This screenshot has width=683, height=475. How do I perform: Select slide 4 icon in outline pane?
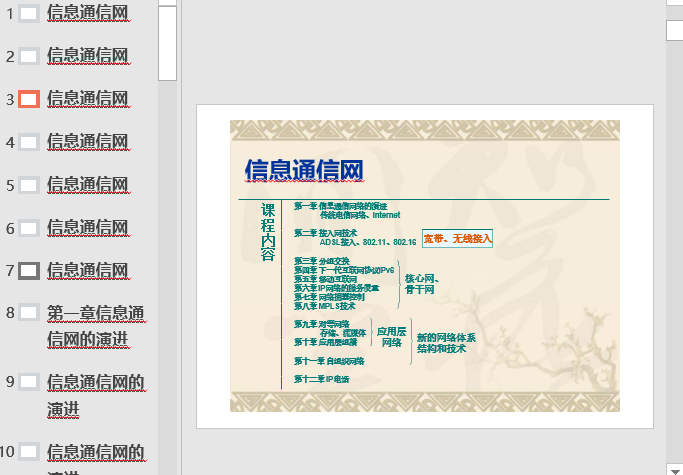[x=29, y=142]
